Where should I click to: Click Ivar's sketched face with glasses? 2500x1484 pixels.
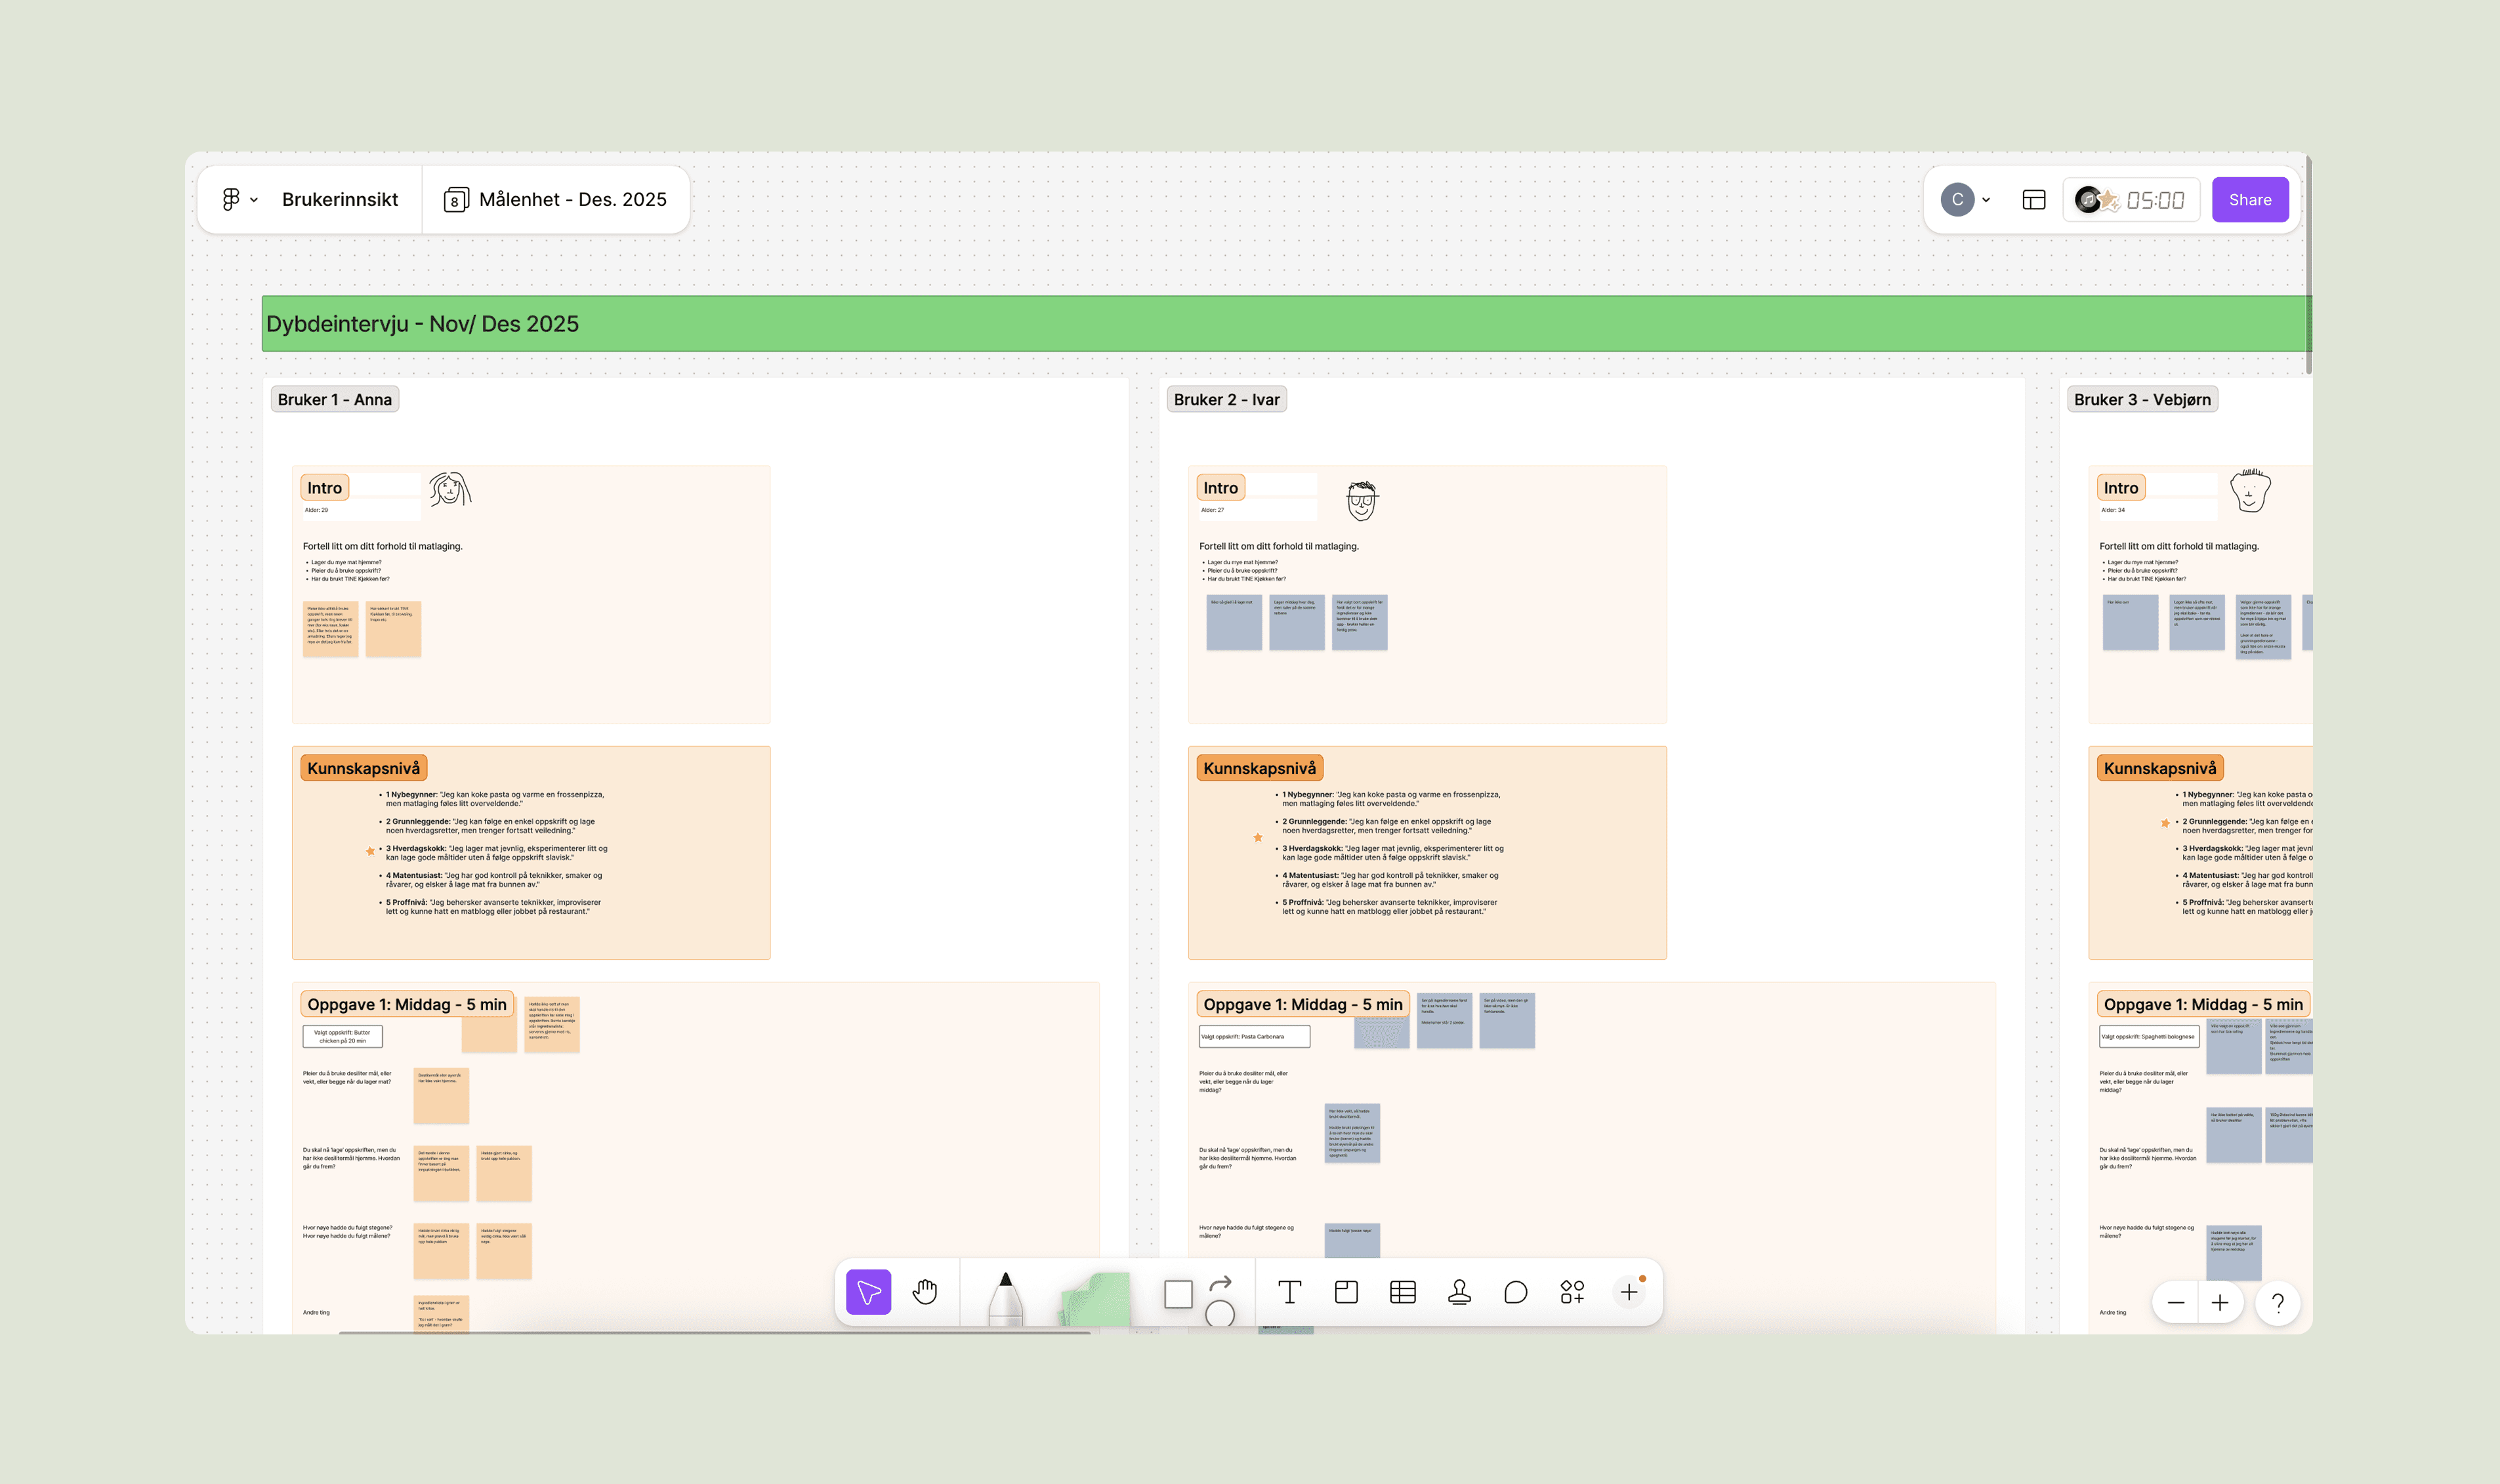[x=1361, y=500]
